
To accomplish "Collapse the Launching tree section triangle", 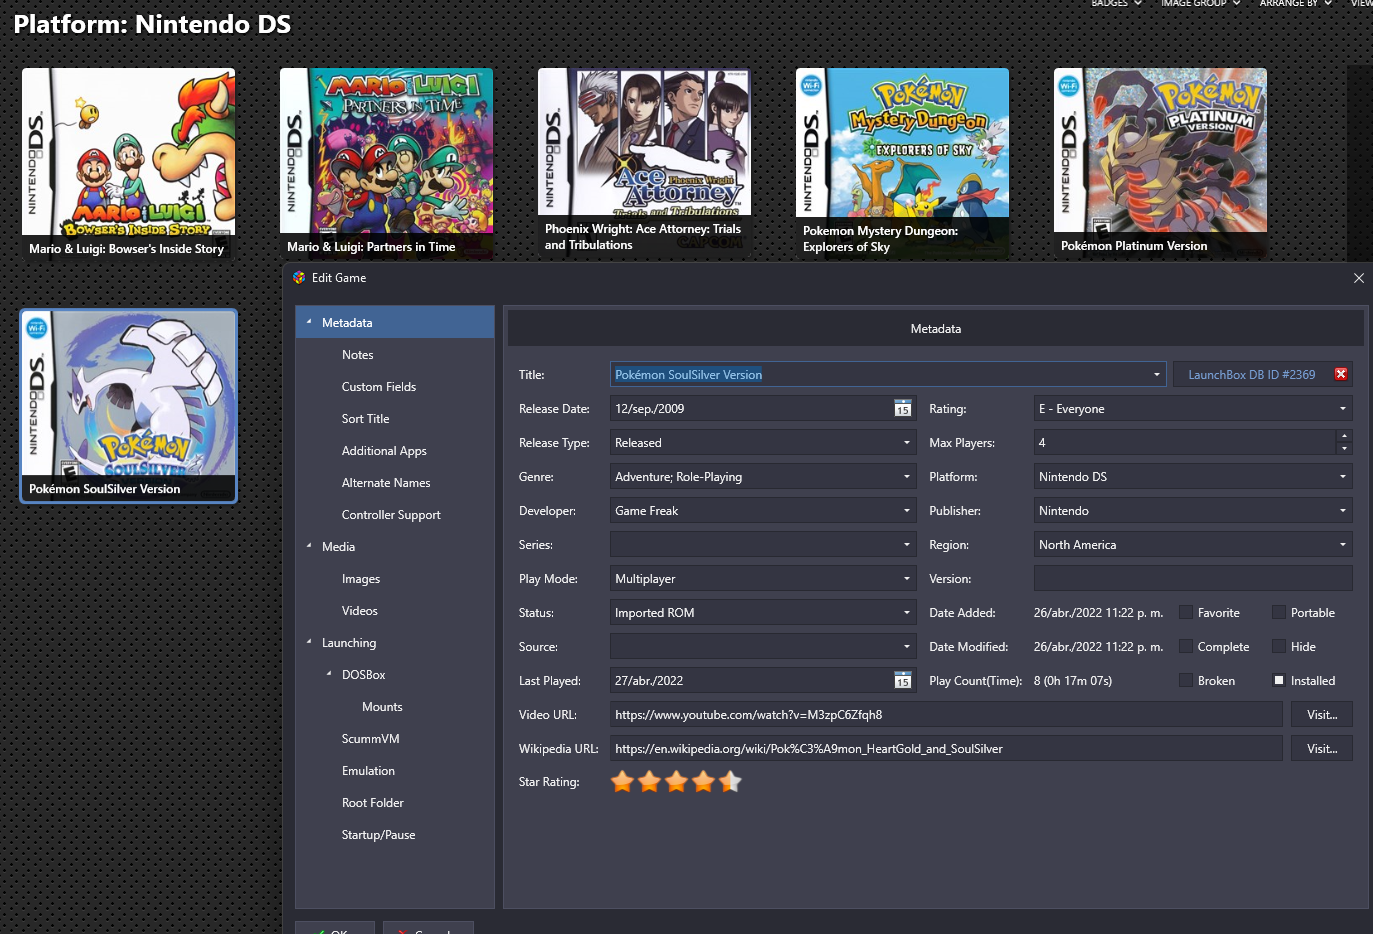I will click(x=309, y=642).
